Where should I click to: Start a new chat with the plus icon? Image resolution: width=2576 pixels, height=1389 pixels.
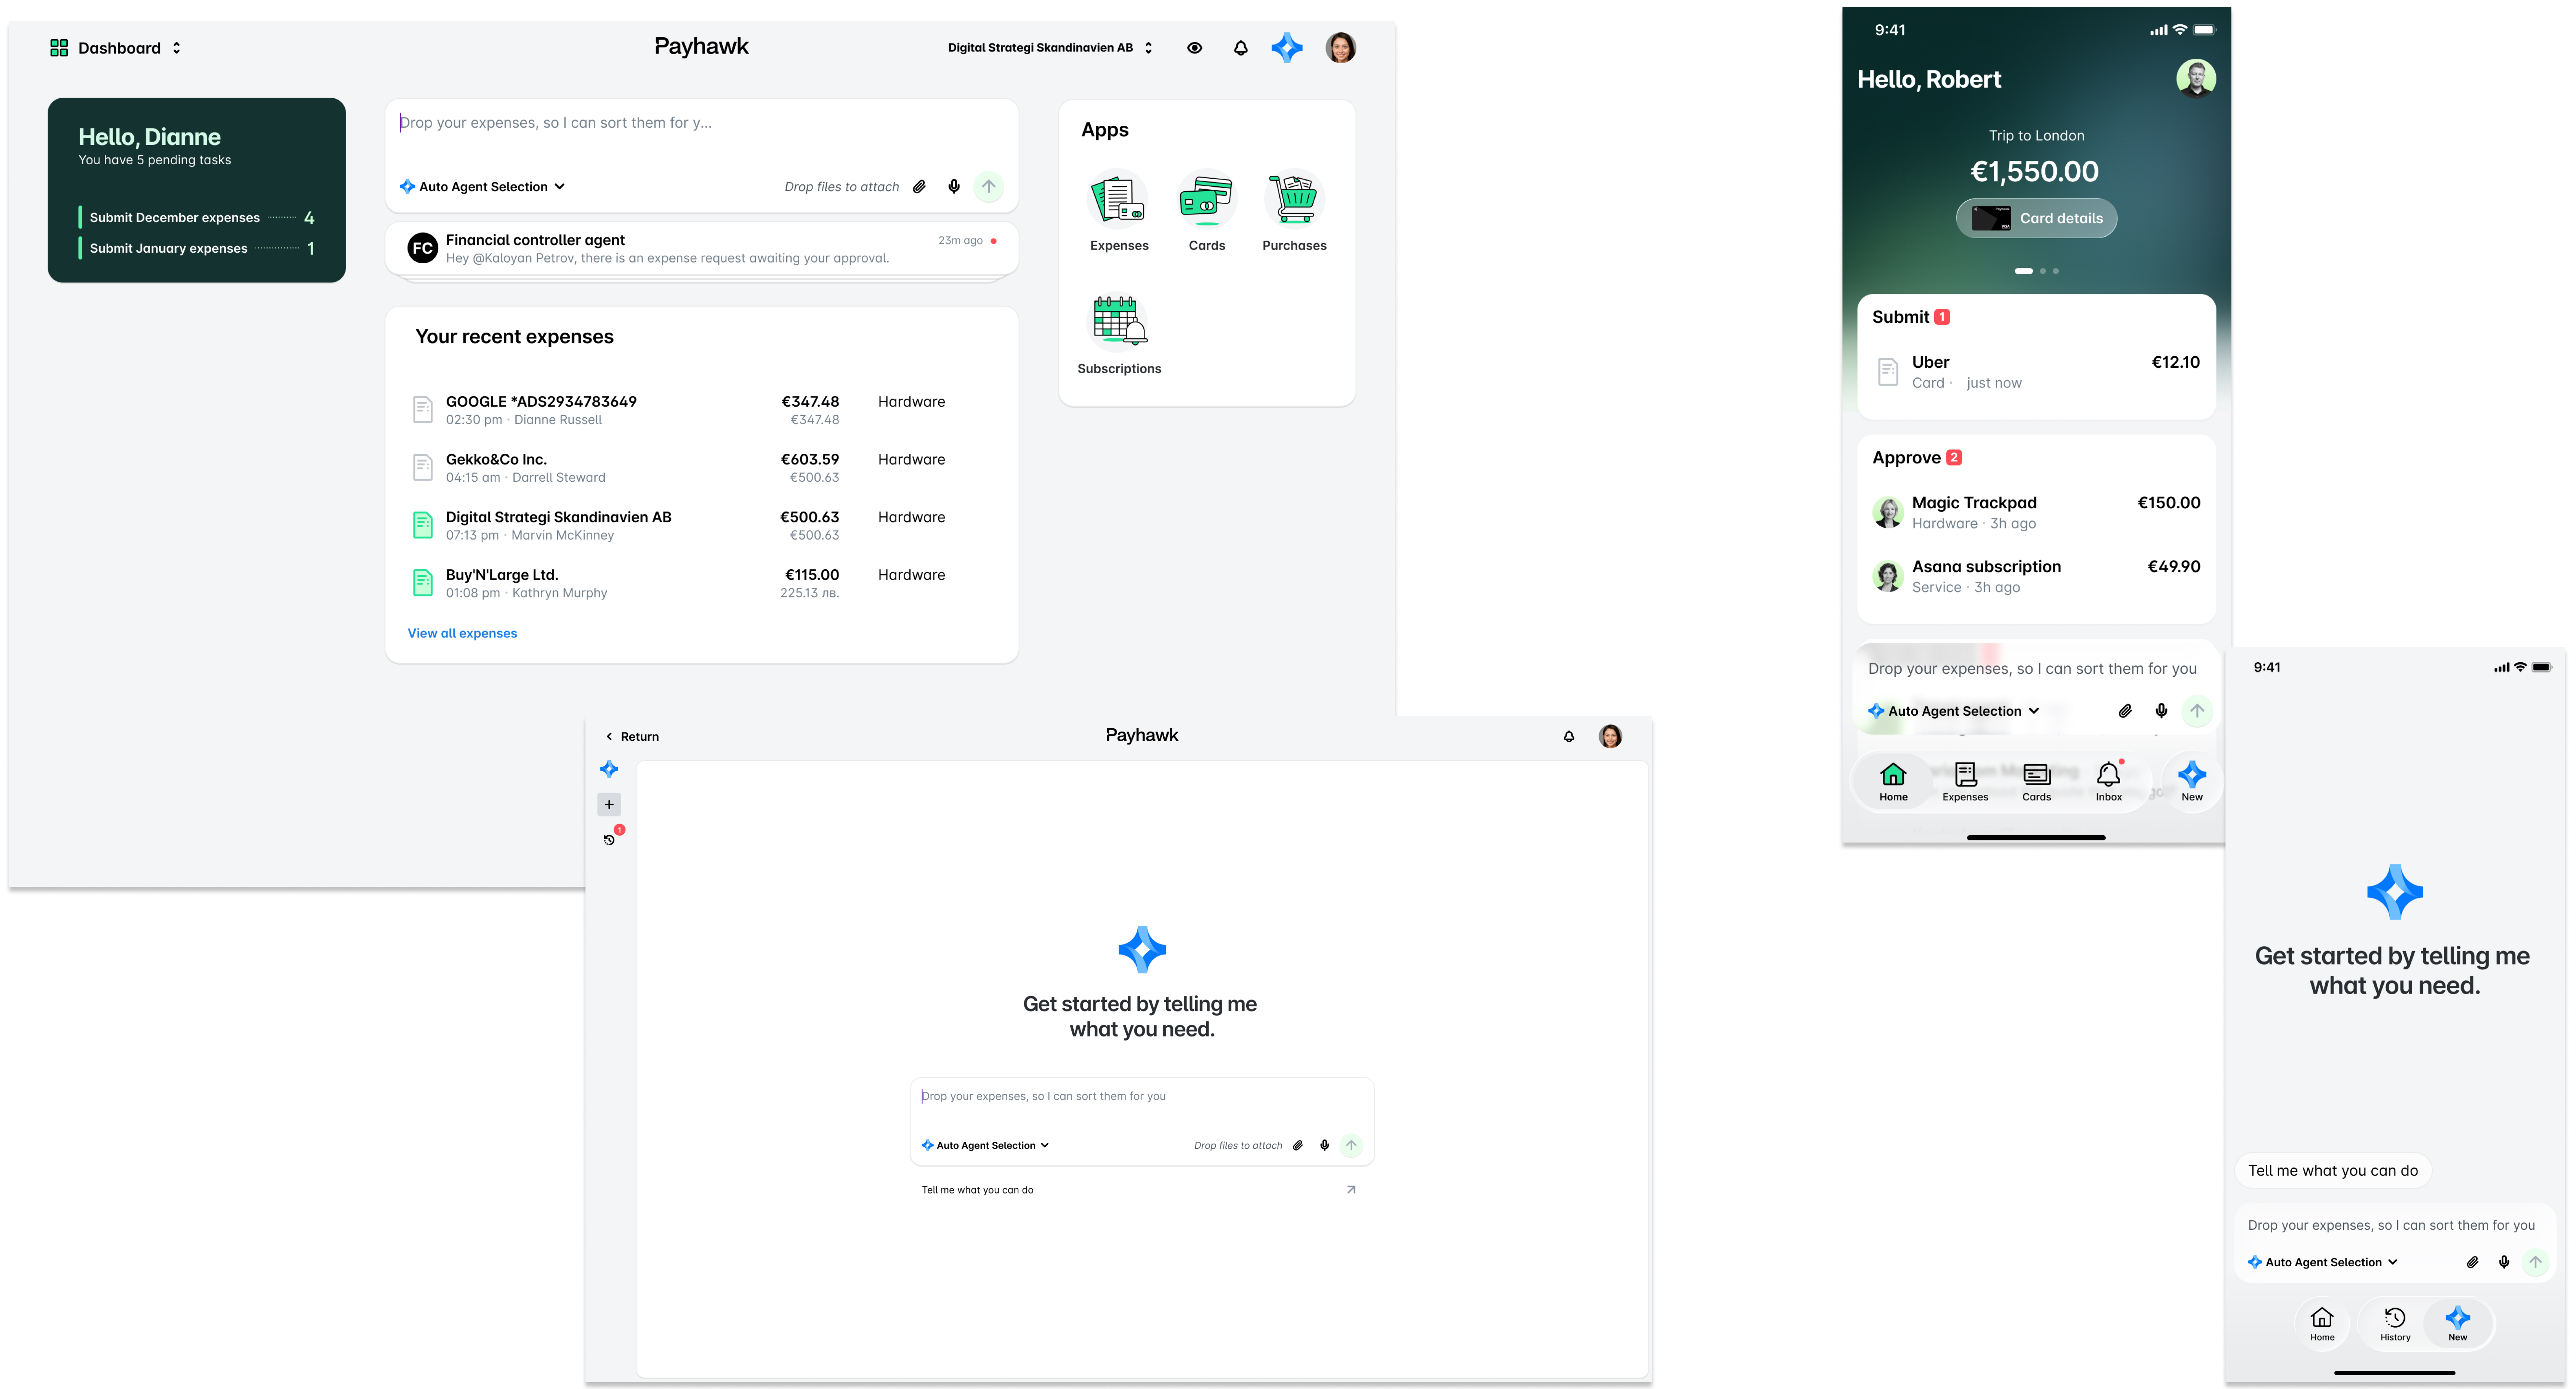609,804
